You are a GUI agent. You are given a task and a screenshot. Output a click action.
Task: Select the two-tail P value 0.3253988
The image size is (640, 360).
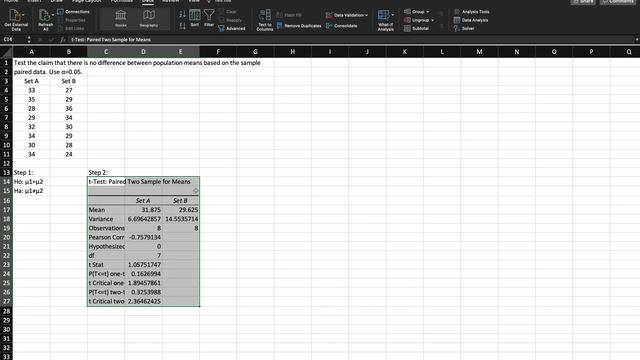click(x=143, y=292)
